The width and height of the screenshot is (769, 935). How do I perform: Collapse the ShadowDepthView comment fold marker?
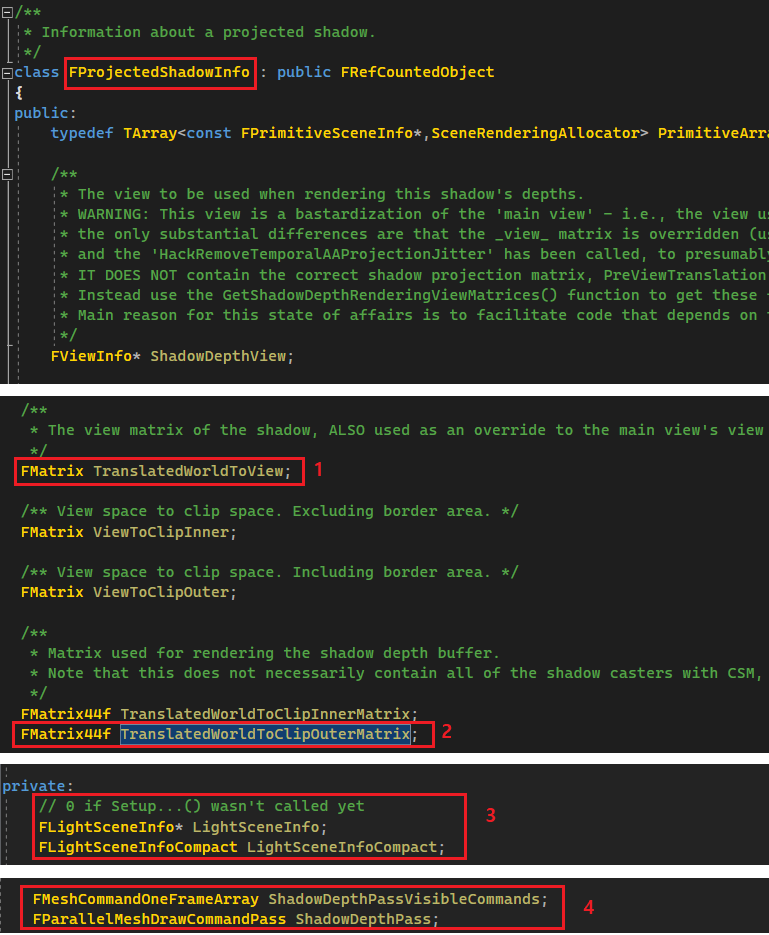click(7, 174)
